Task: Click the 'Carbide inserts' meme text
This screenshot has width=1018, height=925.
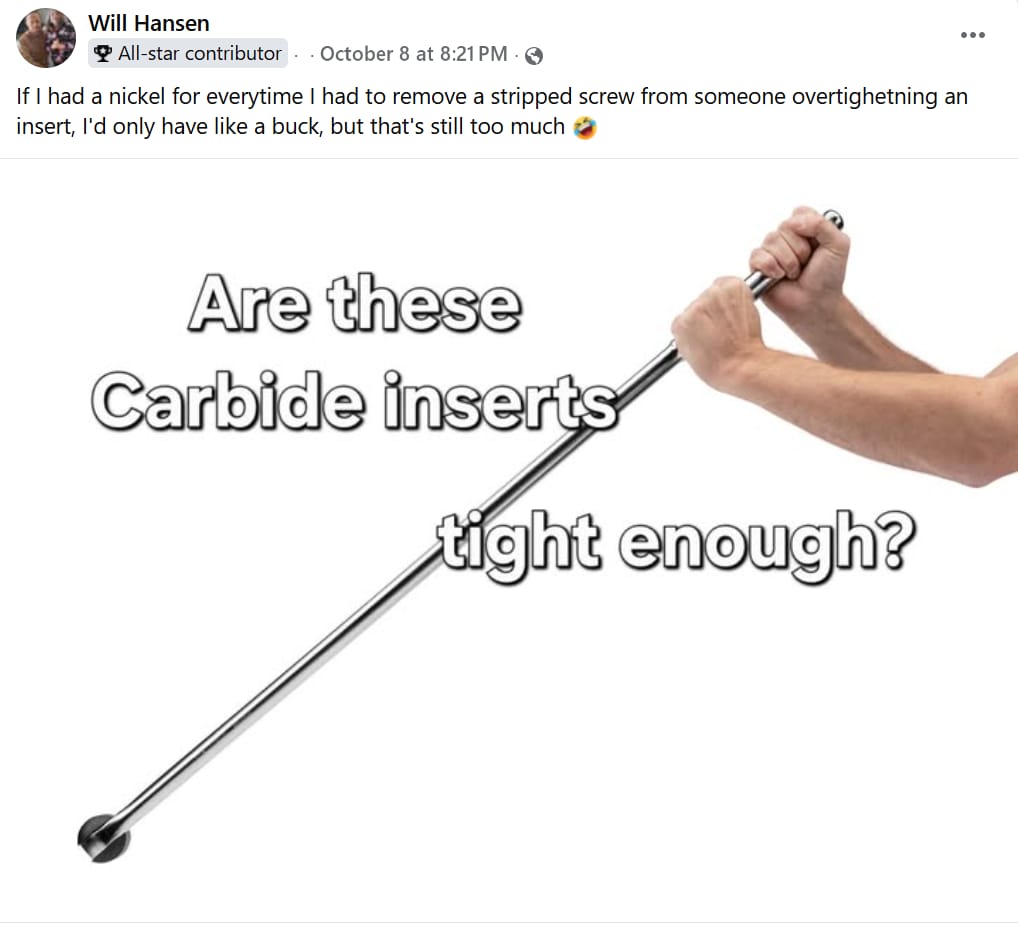Action: click(x=354, y=401)
